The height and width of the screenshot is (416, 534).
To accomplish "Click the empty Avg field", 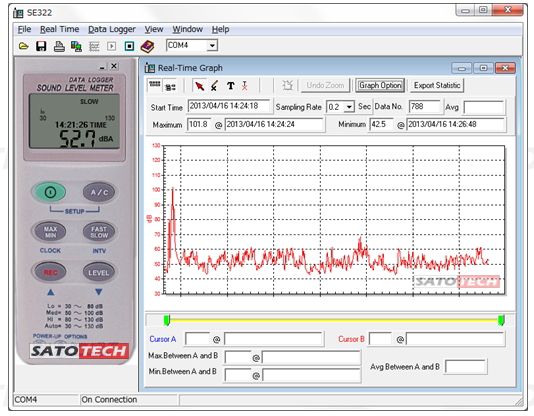I will click(484, 107).
